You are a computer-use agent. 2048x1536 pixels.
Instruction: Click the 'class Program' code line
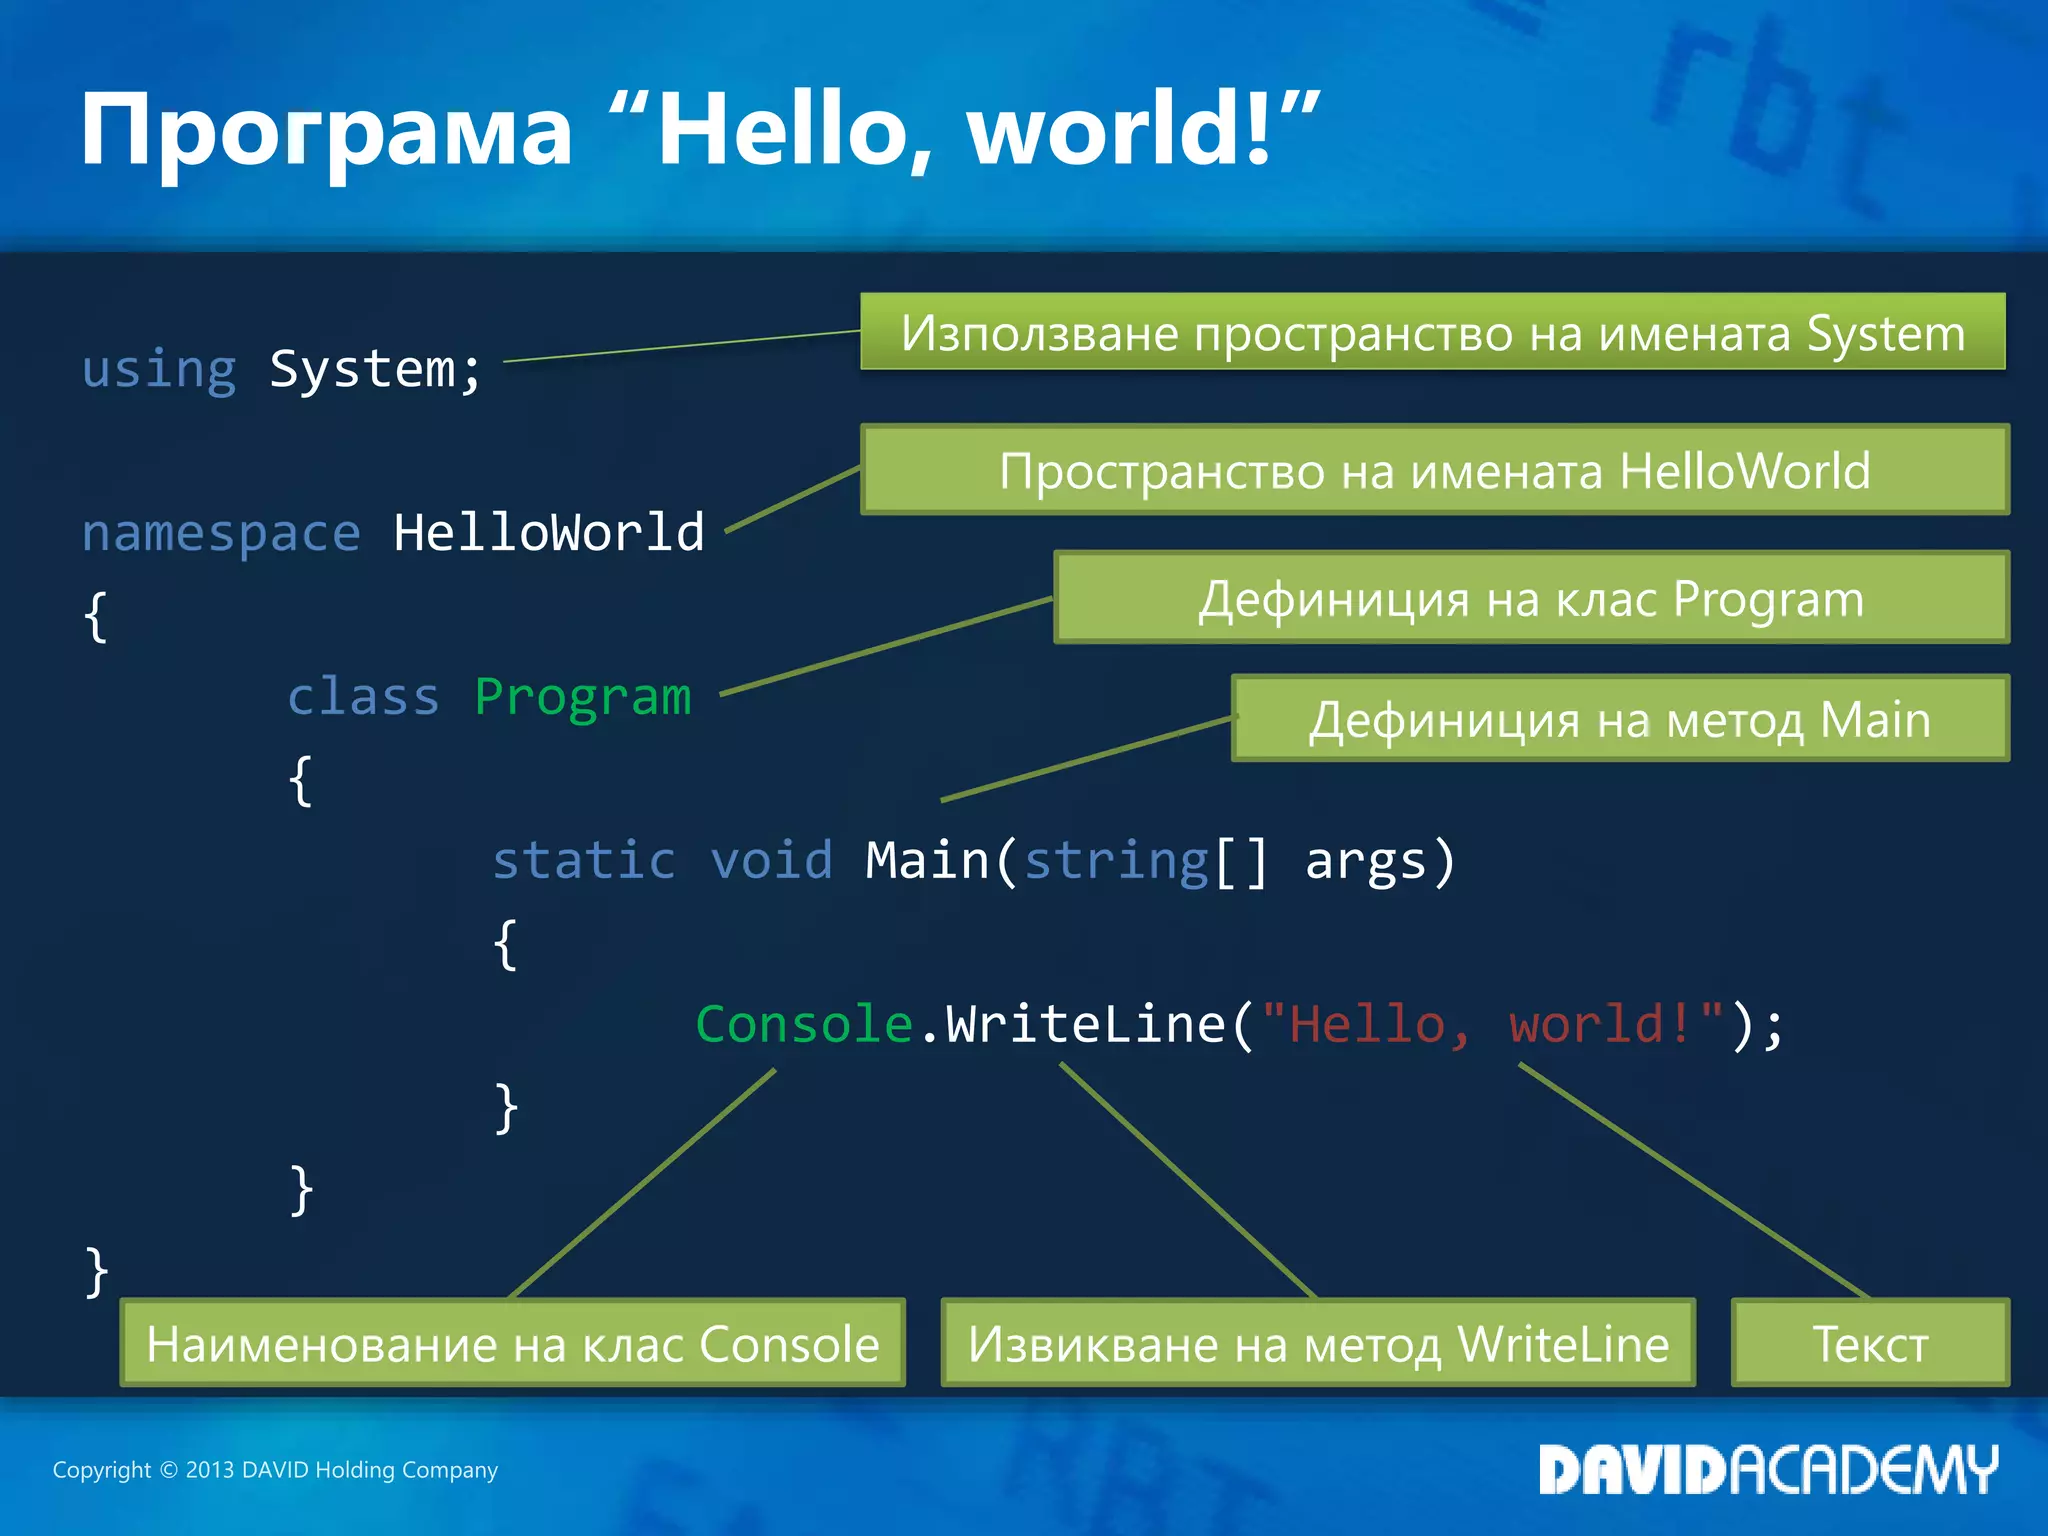[x=489, y=697]
